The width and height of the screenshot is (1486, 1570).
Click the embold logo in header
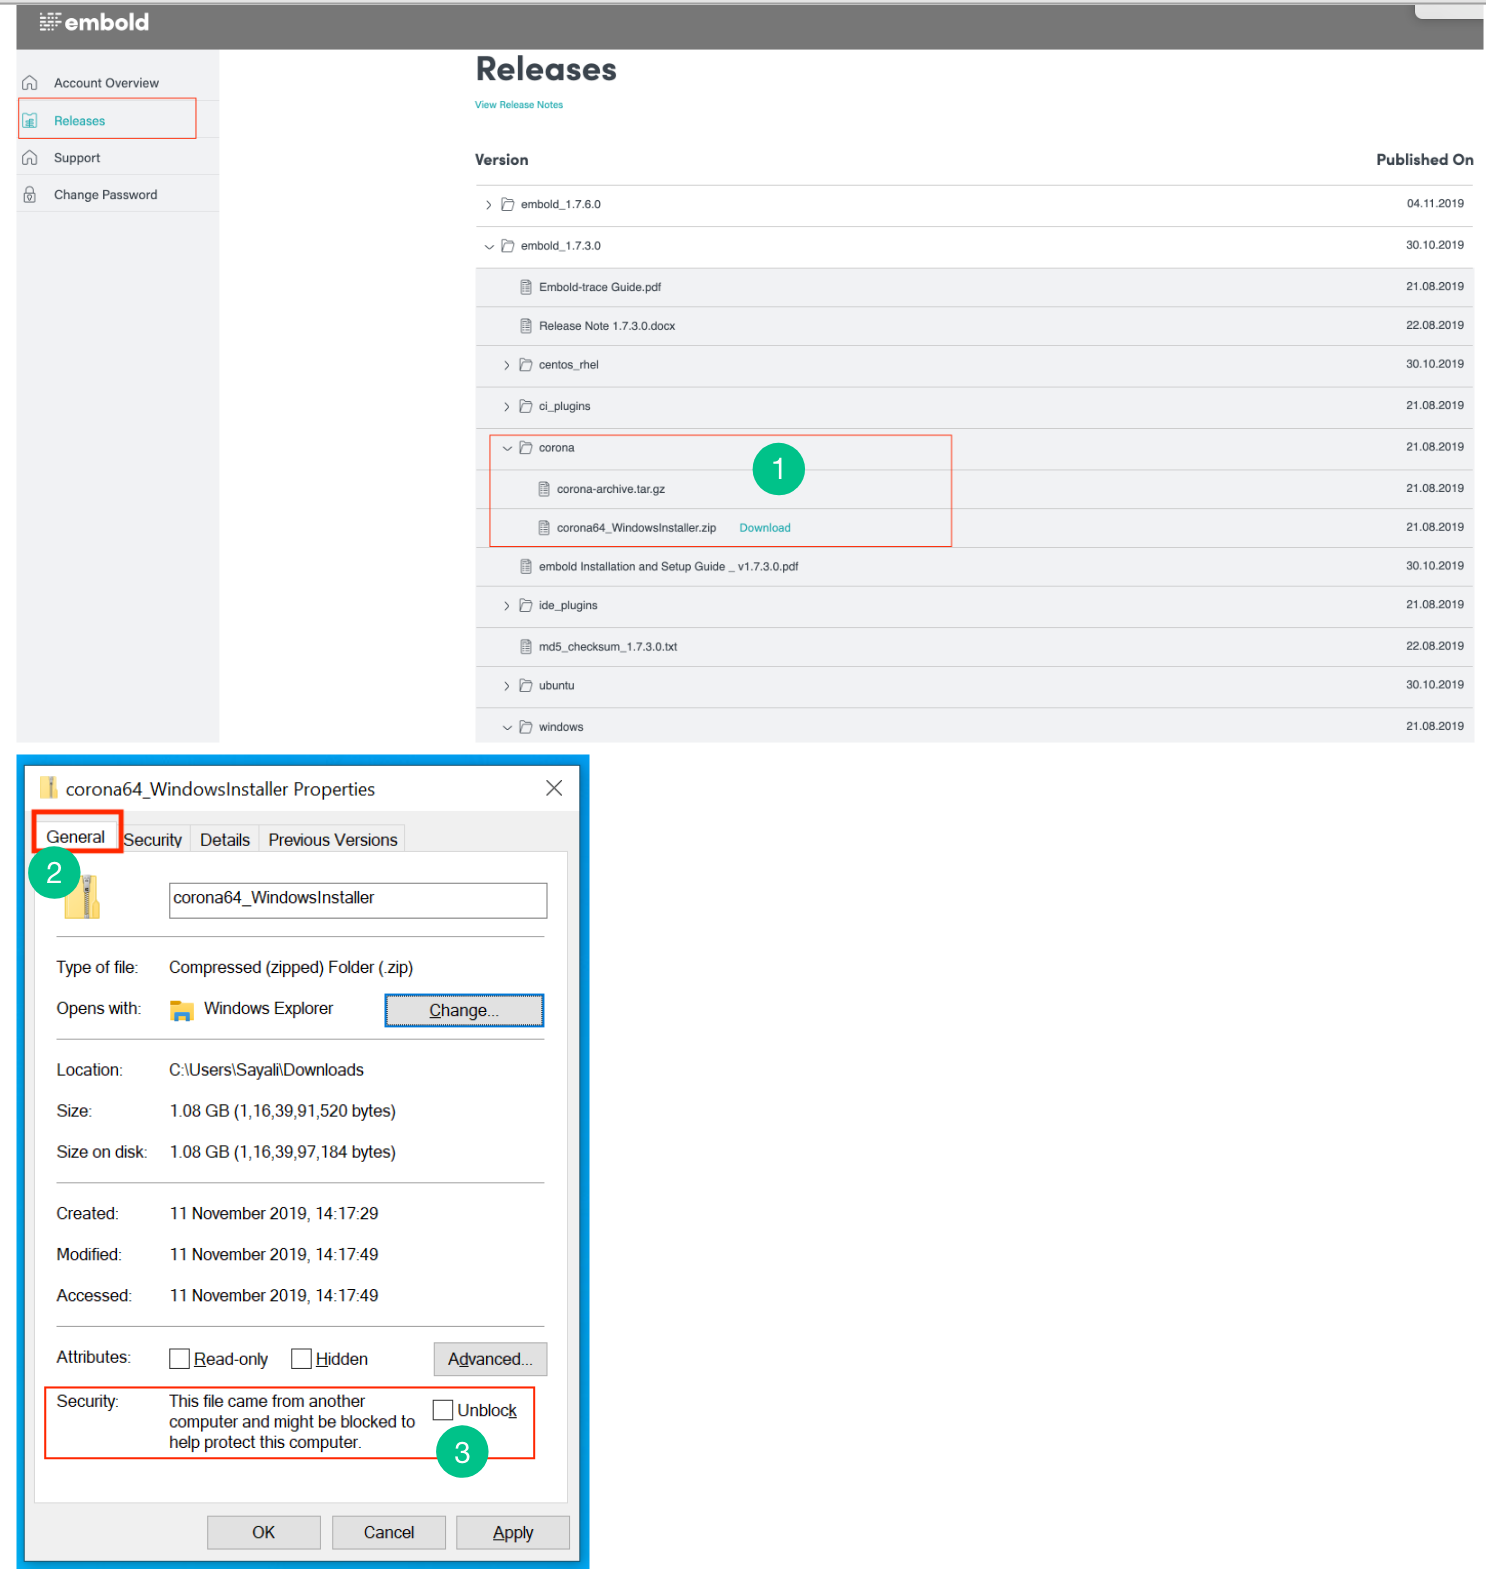94,22
